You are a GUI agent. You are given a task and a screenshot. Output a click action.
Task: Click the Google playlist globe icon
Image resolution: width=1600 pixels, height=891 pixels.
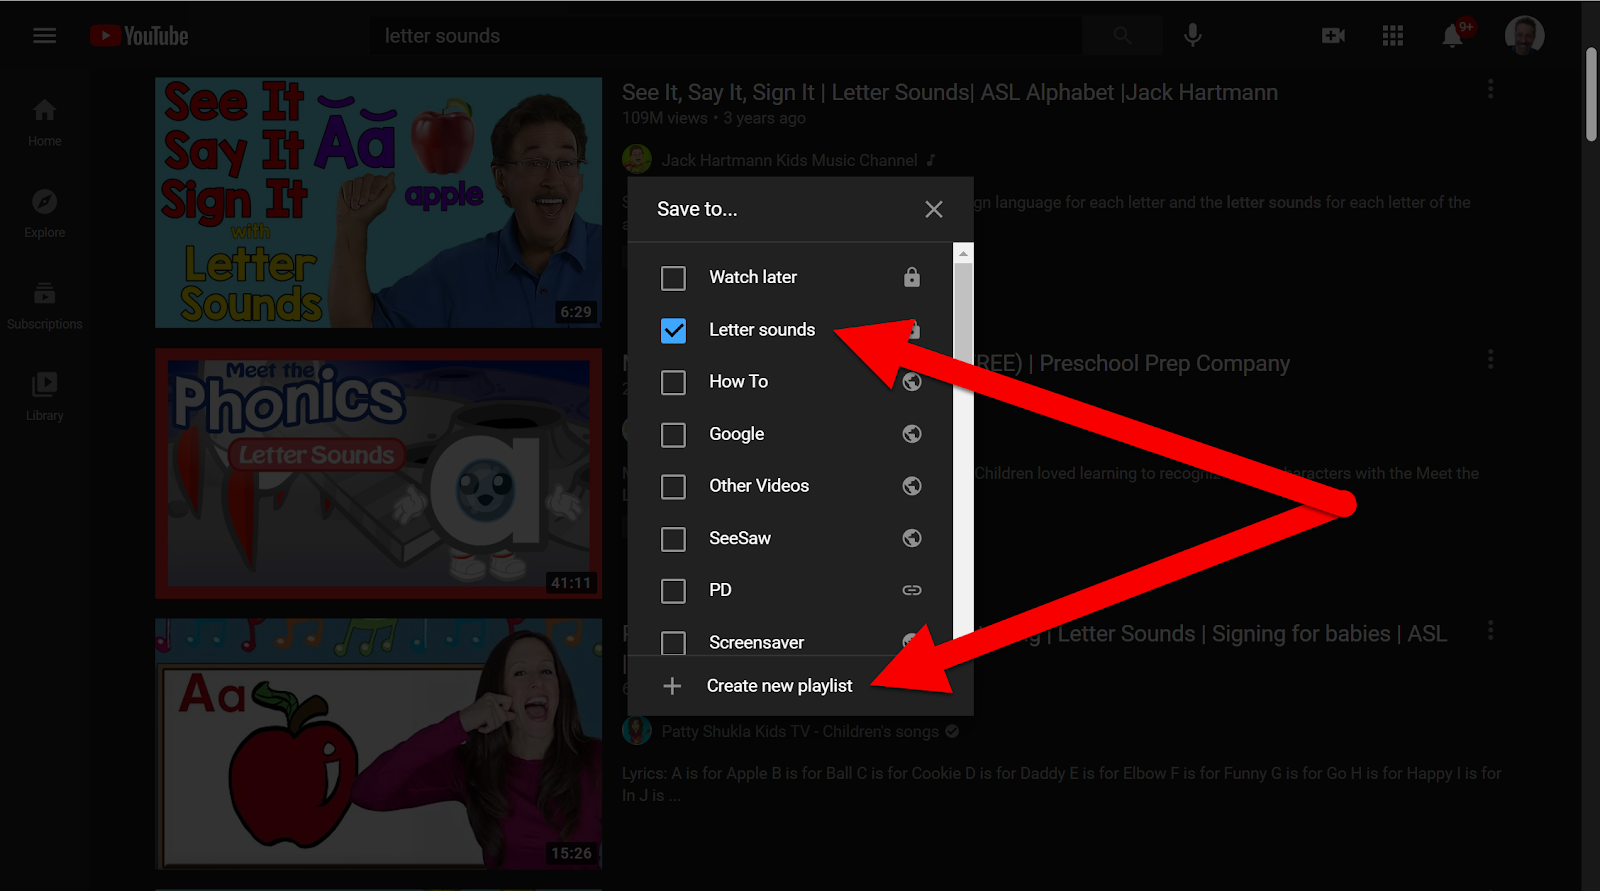coord(912,433)
